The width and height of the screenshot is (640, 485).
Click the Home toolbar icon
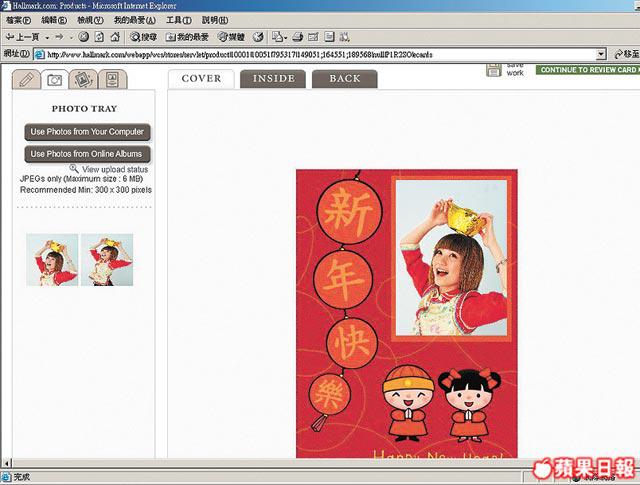pyautogui.click(x=115, y=37)
